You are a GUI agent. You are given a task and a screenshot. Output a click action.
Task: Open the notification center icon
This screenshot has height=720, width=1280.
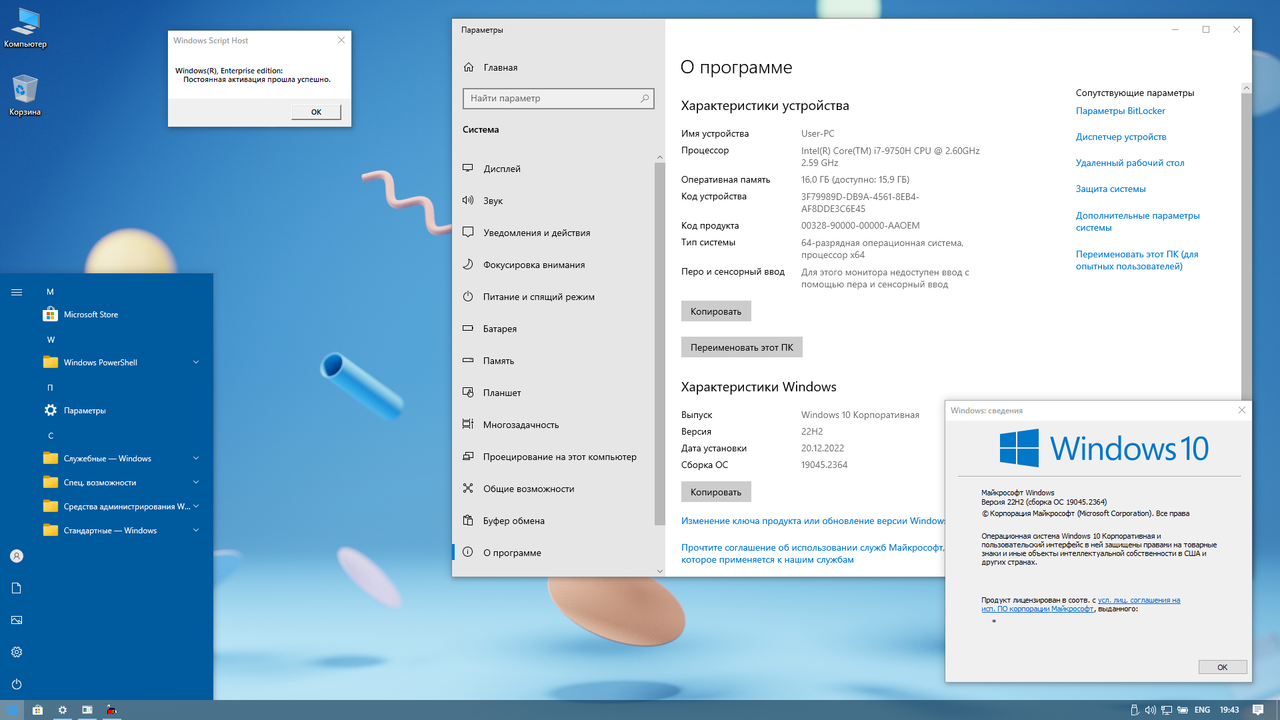coord(1259,710)
